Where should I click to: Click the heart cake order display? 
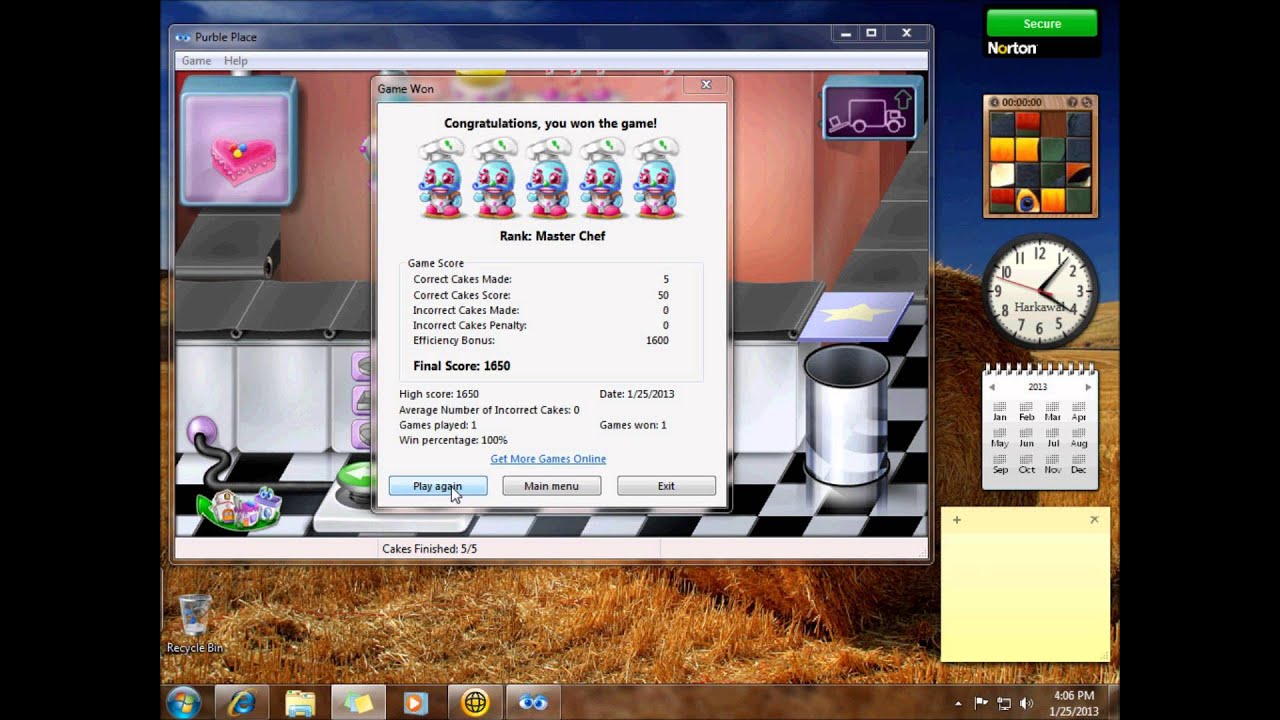click(x=238, y=142)
